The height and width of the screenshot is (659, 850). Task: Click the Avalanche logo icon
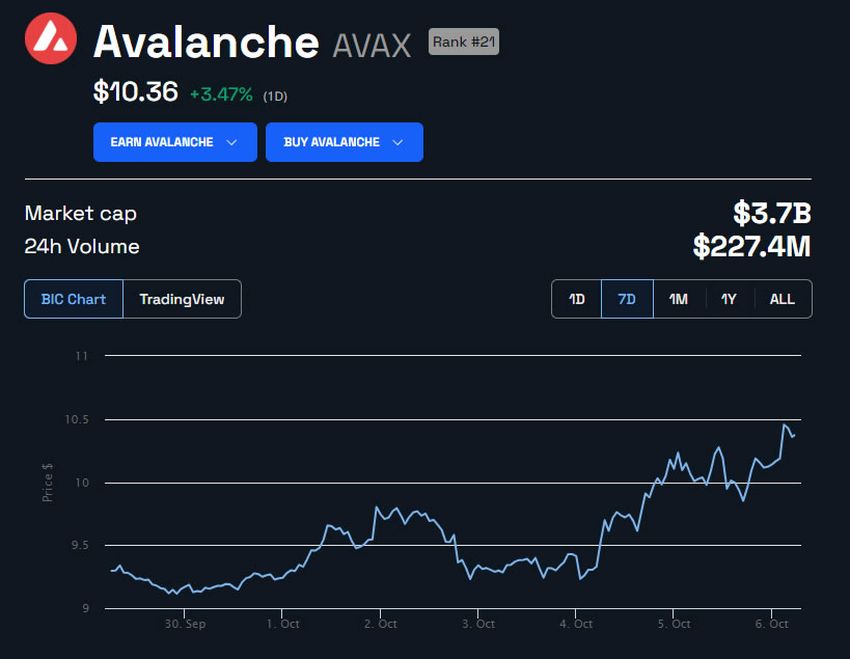(52, 39)
